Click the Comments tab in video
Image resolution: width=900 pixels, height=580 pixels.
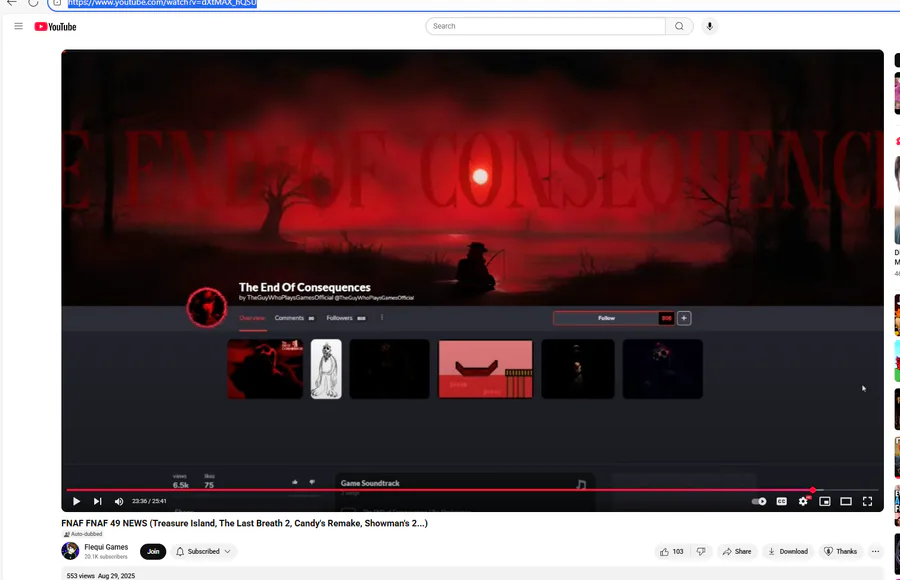point(294,318)
